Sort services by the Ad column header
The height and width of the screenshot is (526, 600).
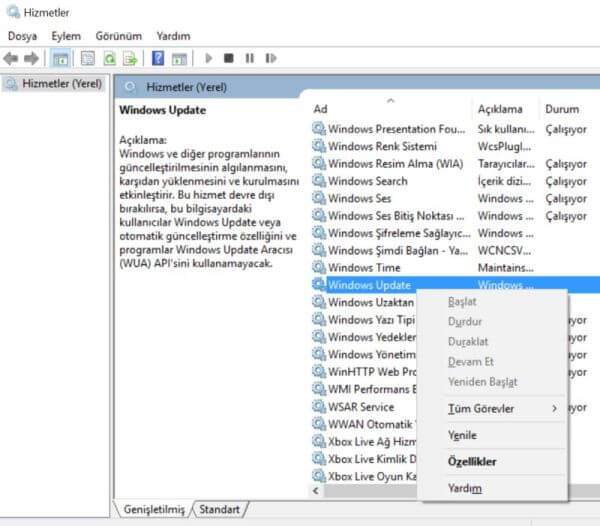tap(388, 108)
